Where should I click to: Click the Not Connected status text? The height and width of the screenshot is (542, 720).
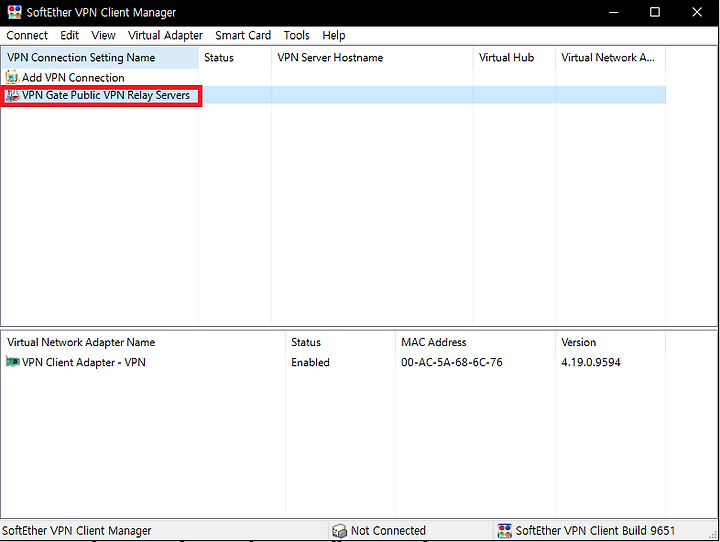(388, 531)
